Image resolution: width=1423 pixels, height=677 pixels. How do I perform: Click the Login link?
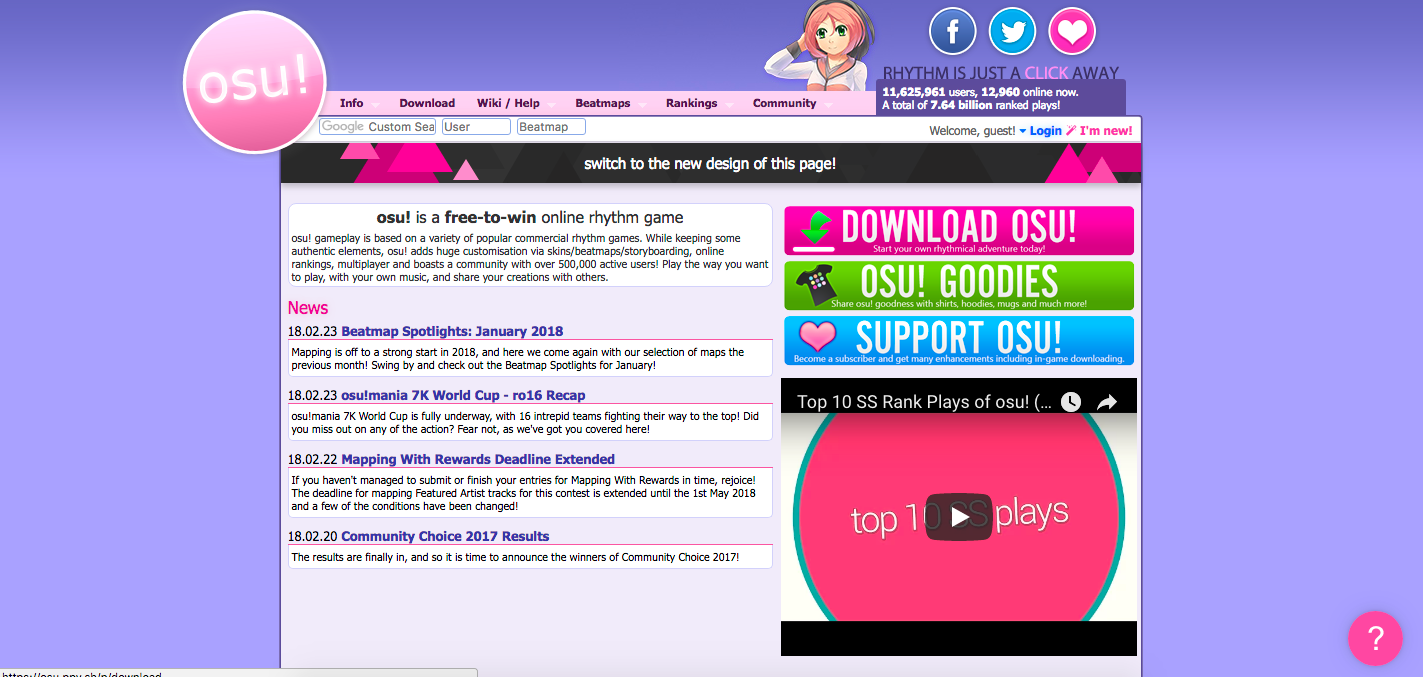coord(1046,131)
